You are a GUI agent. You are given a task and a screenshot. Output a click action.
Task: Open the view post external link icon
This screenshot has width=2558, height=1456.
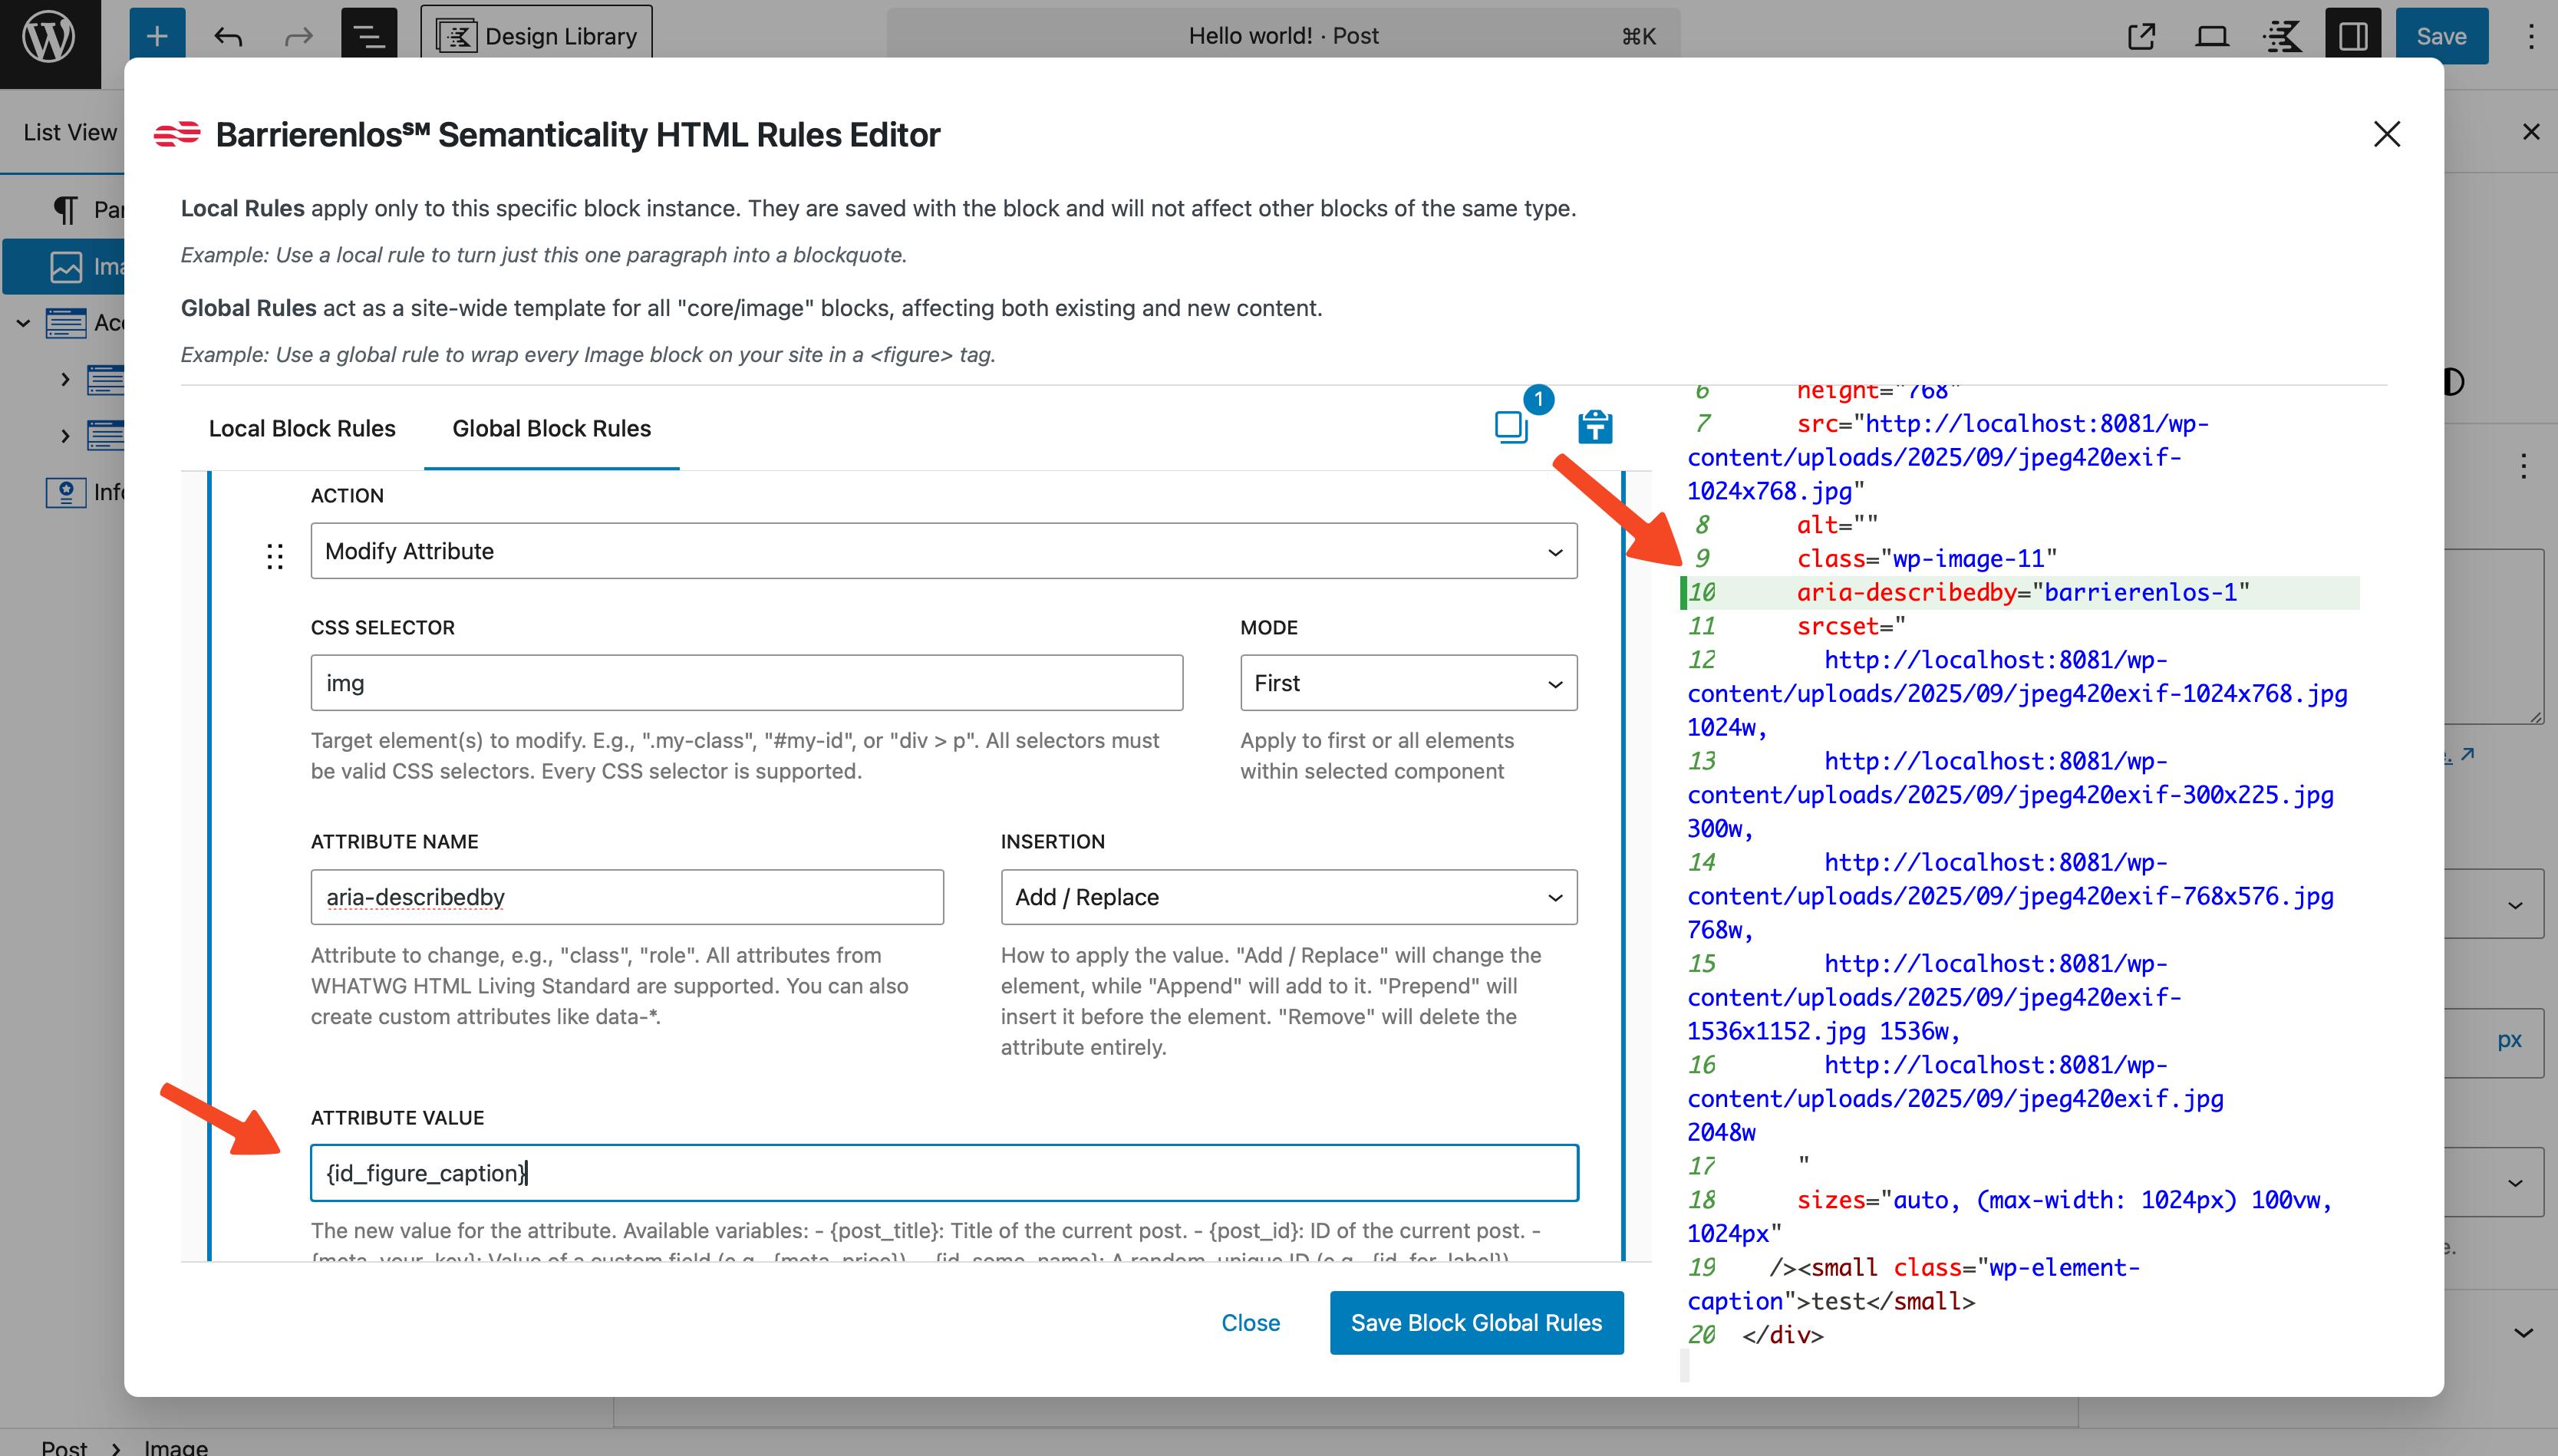(2141, 37)
